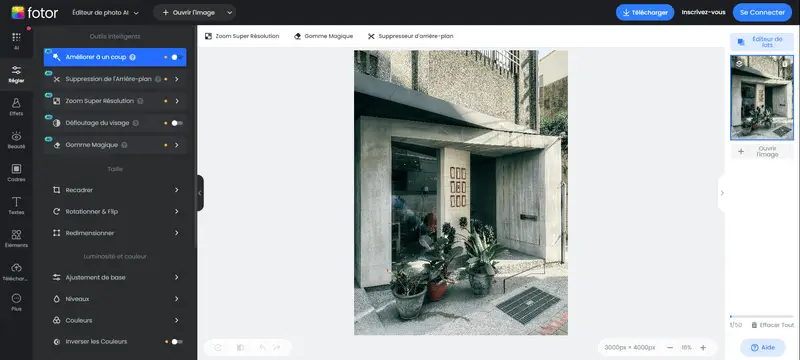Click the 16% zoom level value
800x360 pixels.
[x=686, y=348]
